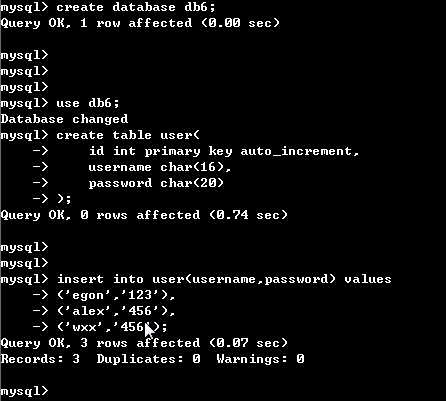Click the 'Query OK, 1 row affected' line
Viewport: 446px width, 401px height.
(140, 23)
